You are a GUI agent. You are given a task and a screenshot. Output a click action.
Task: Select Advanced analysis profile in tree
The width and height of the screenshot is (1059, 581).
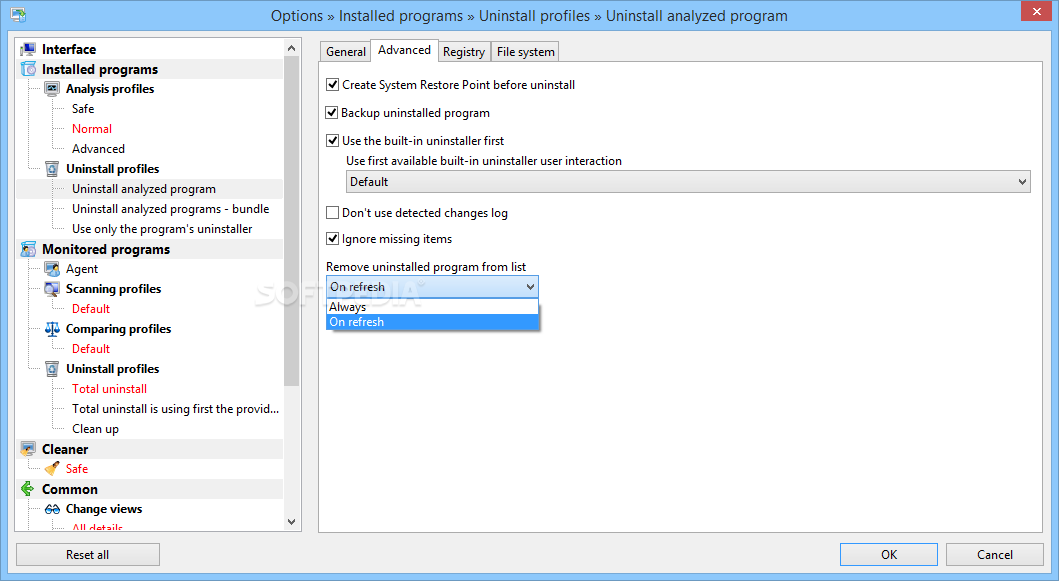tap(99, 149)
